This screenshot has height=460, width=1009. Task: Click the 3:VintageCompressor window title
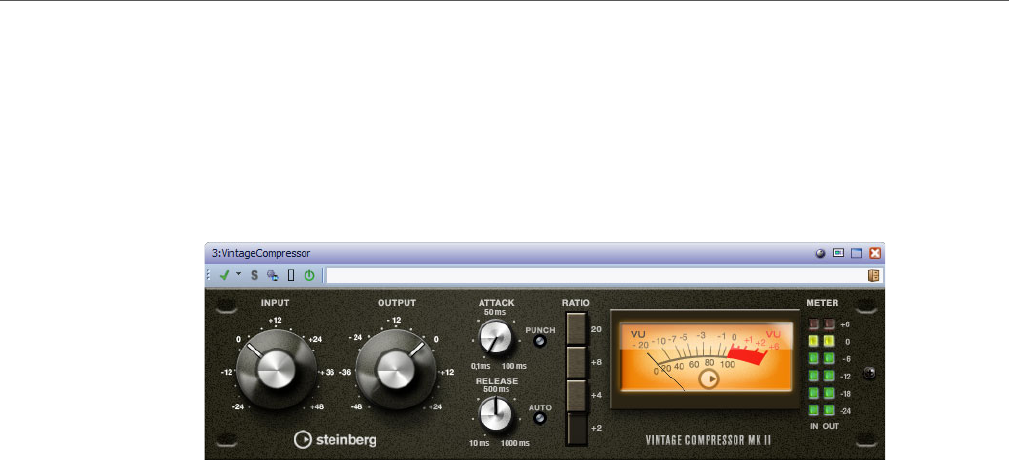pyautogui.click(x=261, y=253)
